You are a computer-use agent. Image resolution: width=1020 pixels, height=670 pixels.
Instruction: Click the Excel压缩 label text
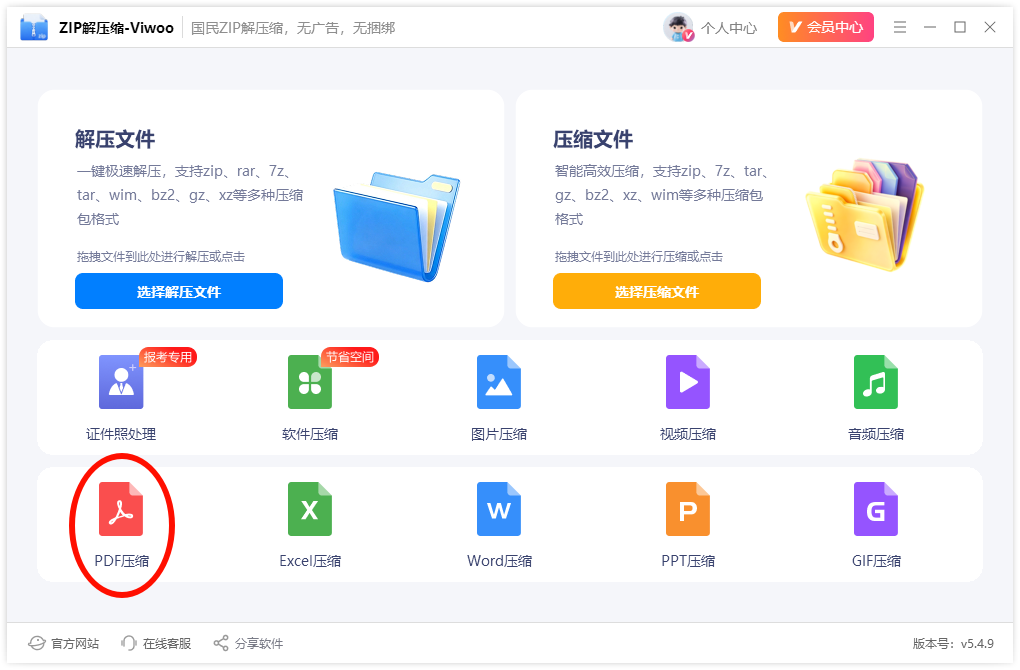310,561
